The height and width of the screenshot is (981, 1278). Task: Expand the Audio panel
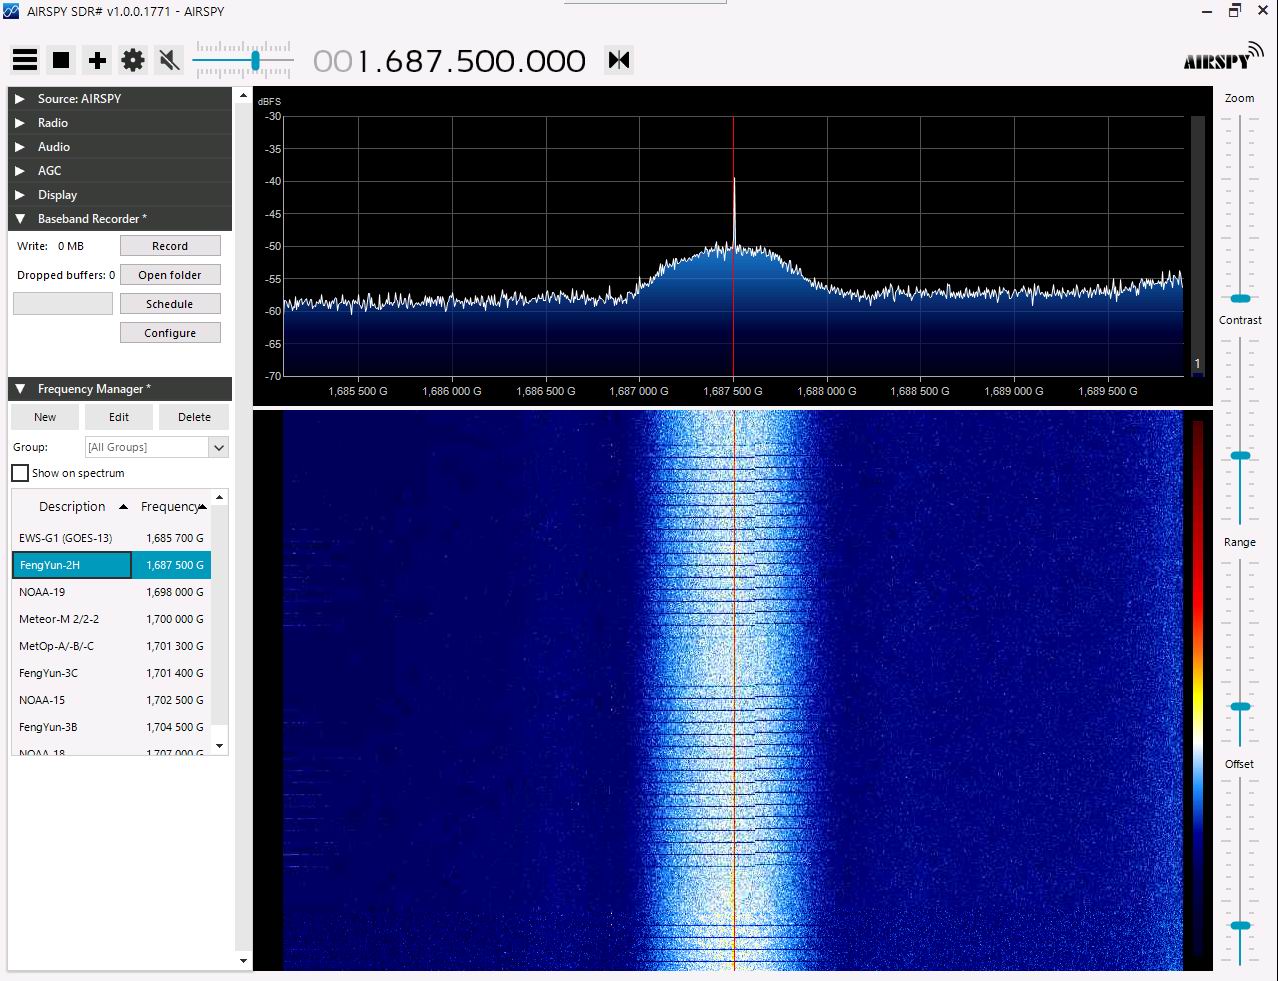point(120,146)
